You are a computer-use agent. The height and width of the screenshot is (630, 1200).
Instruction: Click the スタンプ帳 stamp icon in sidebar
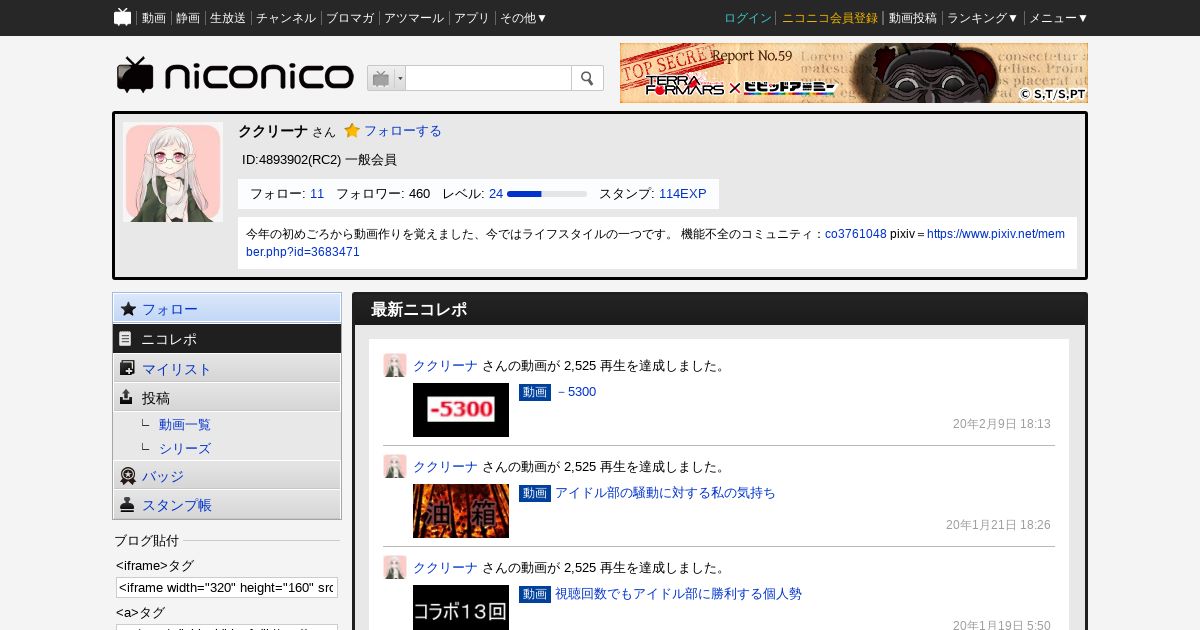pos(127,505)
